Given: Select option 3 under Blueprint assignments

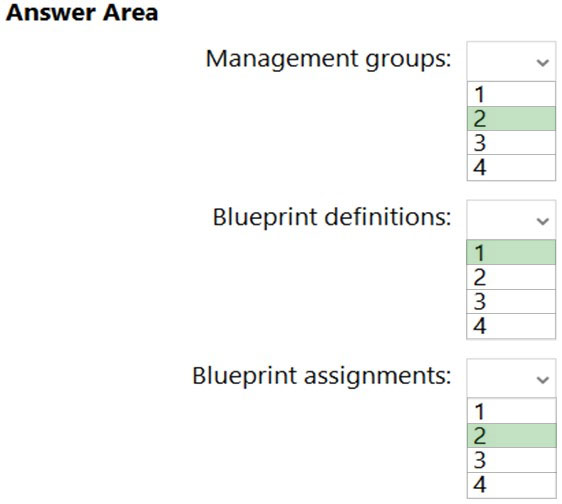Looking at the screenshot, I should [511, 460].
